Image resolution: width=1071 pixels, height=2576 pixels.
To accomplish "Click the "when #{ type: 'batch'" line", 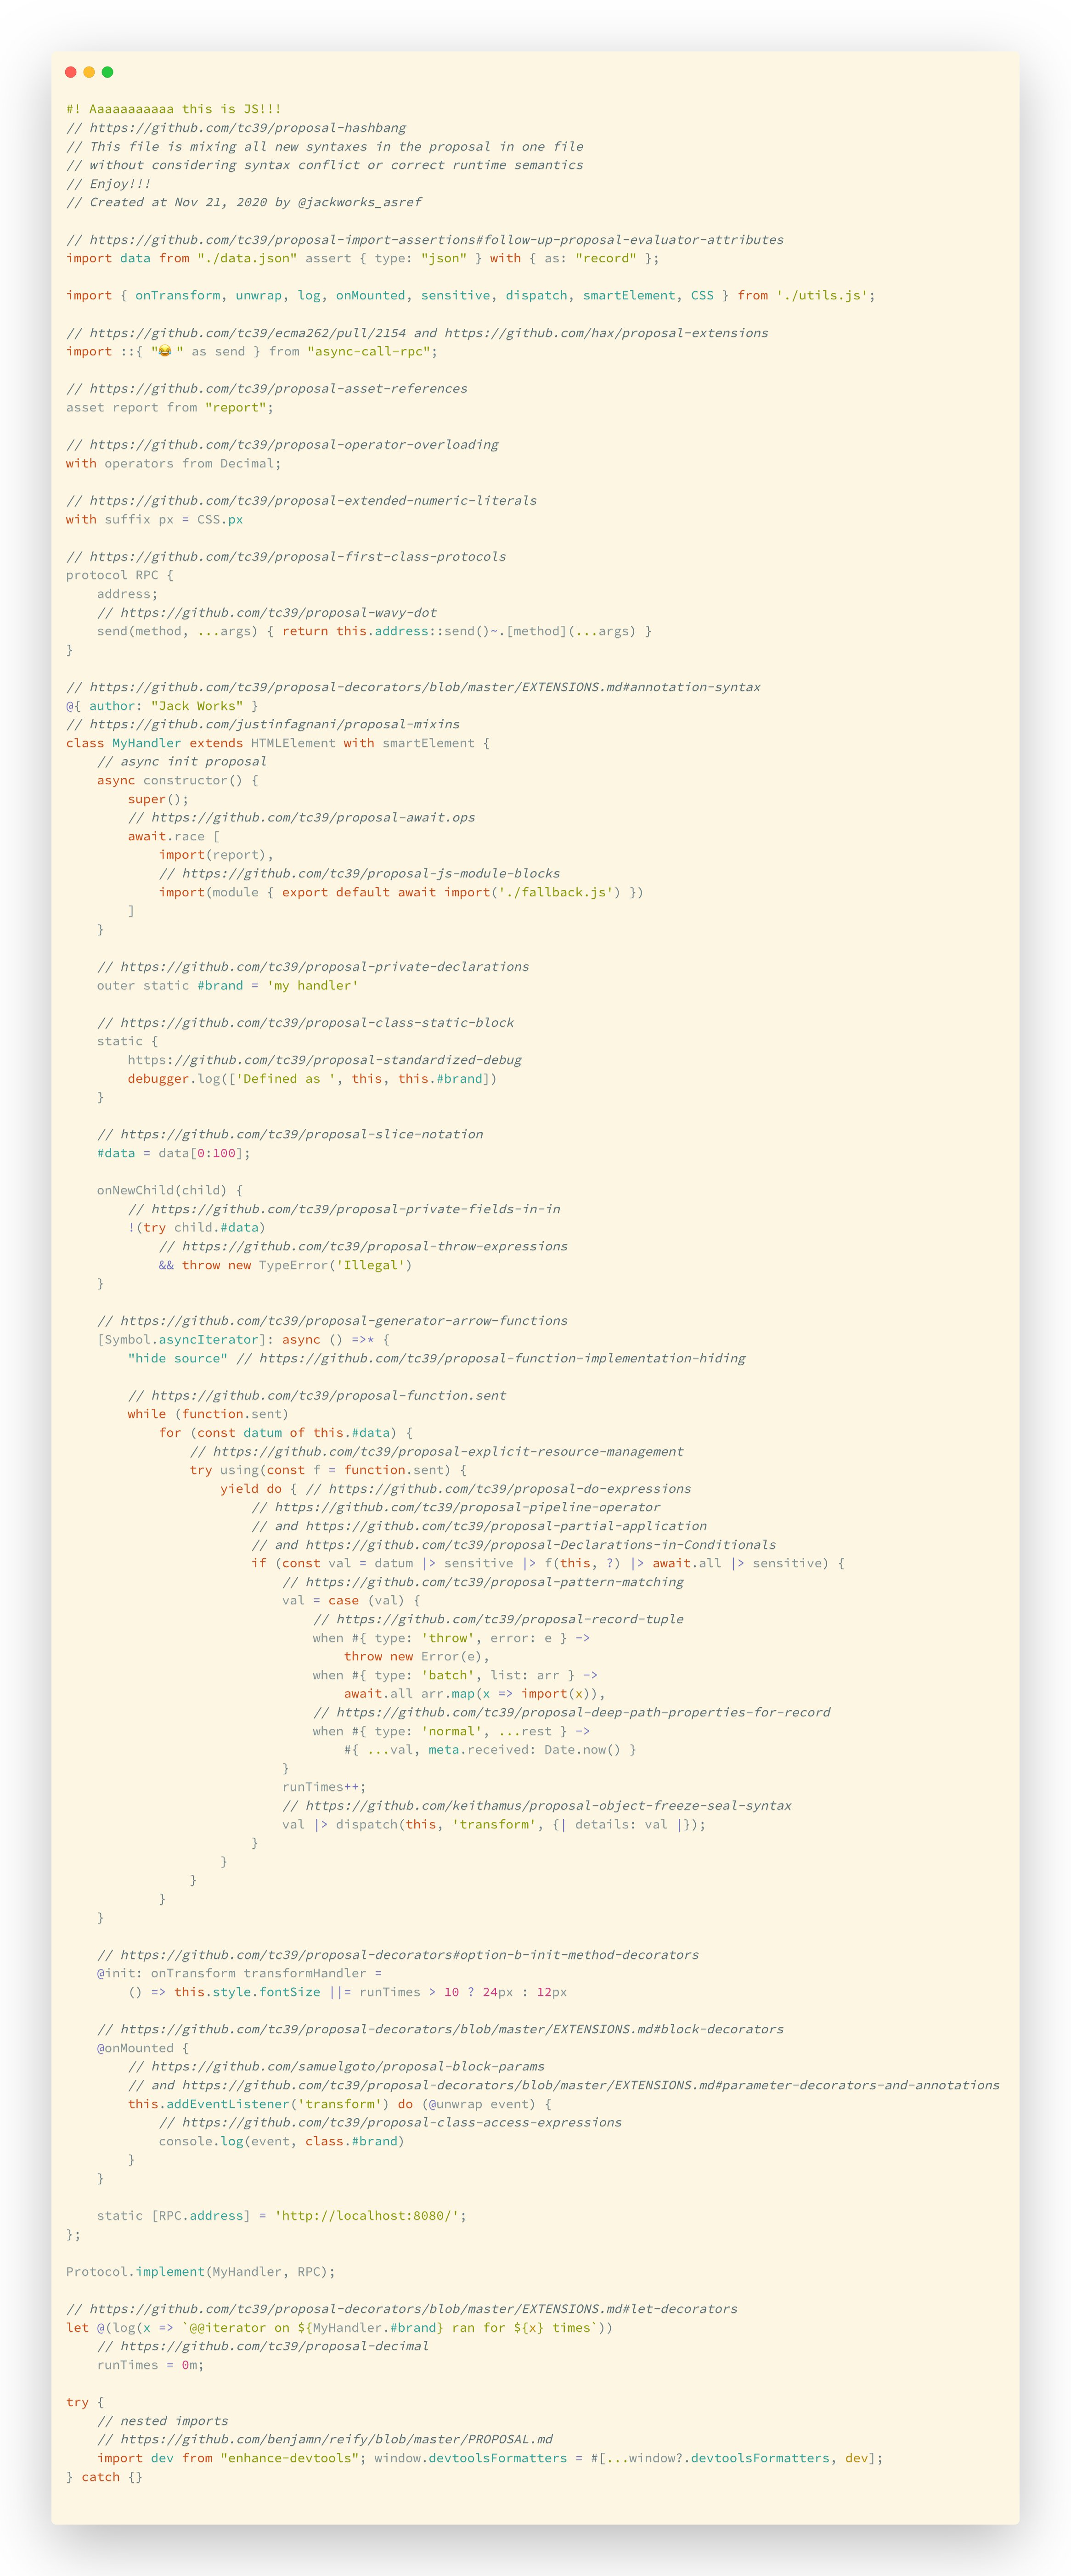I will point(456,1675).
